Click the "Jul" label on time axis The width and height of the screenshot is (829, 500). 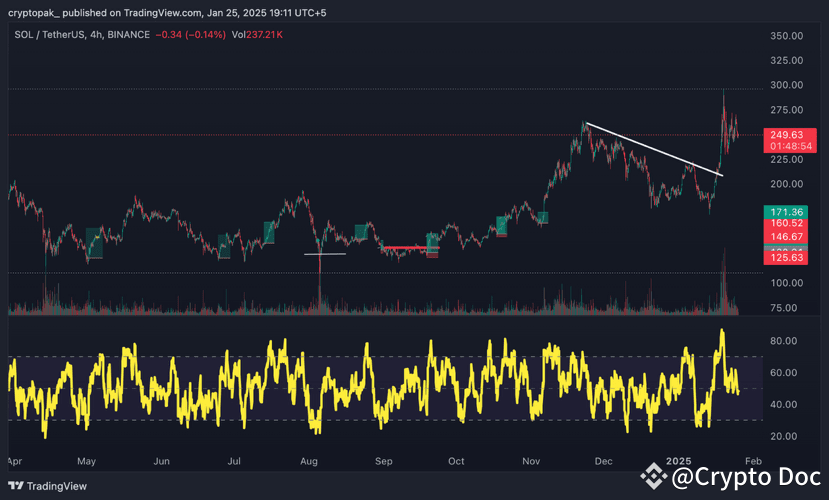[x=234, y=461]
